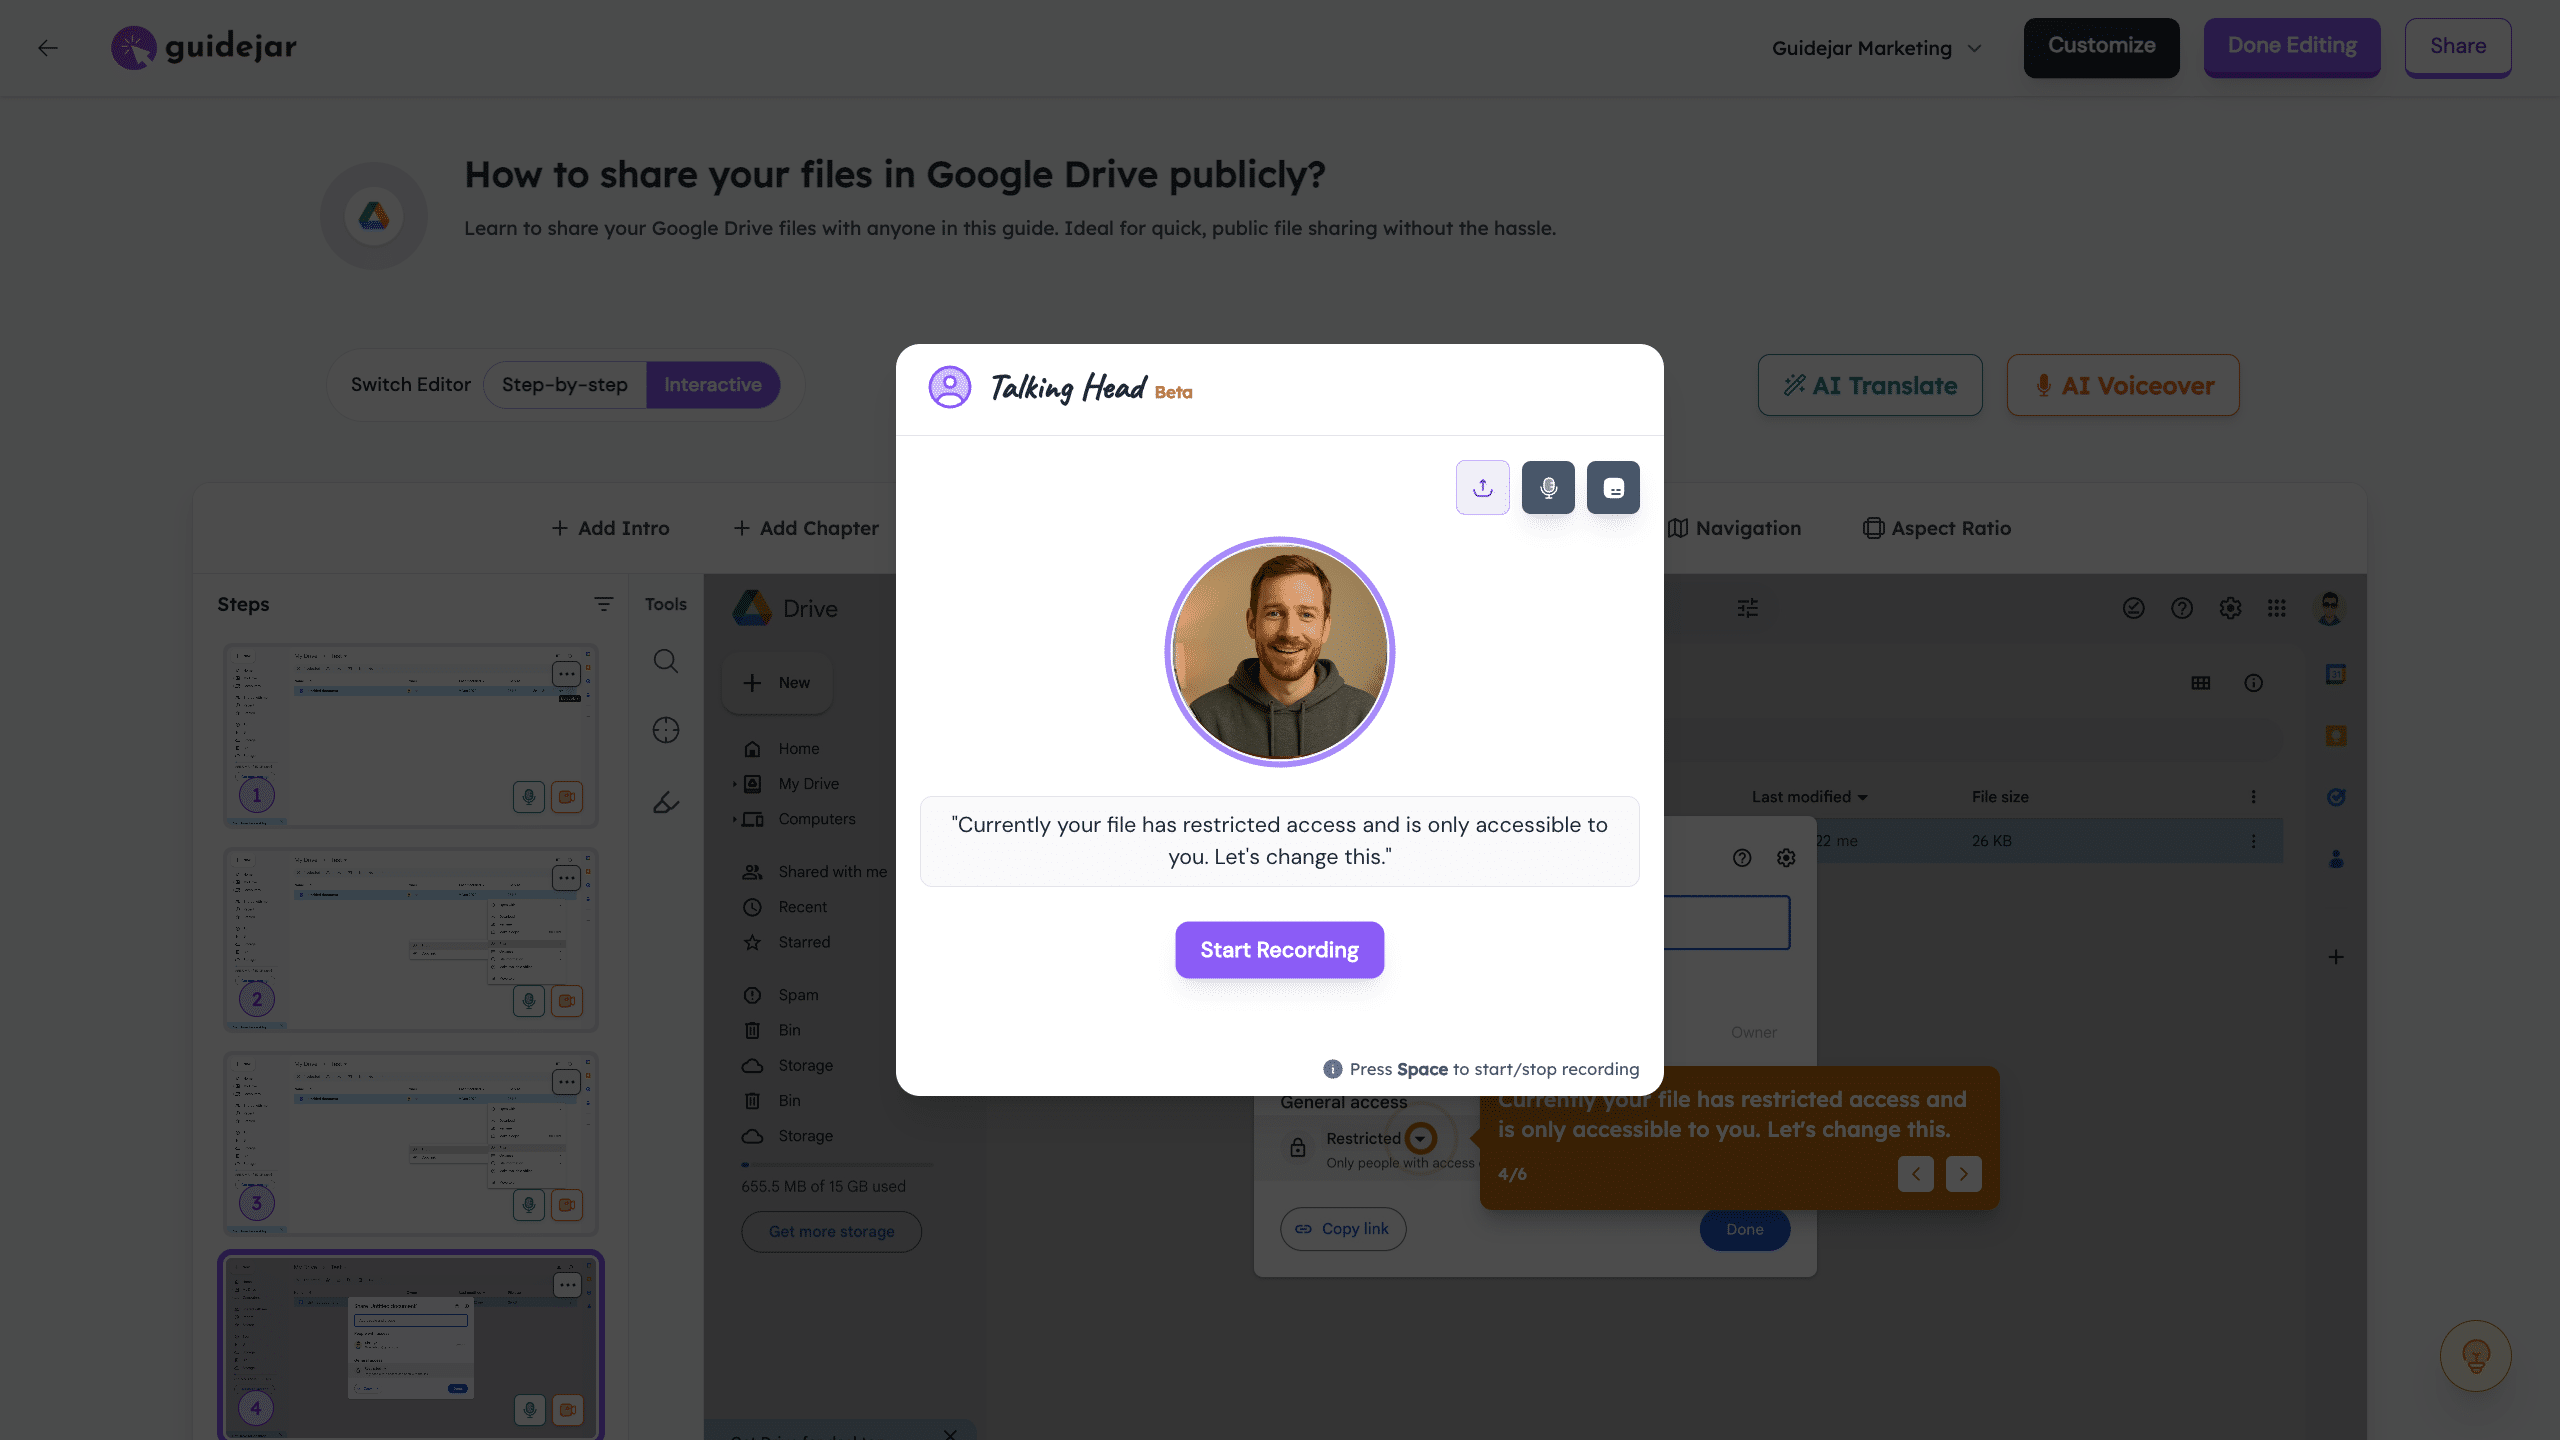This screenshot has height=1440, width=2560.
Task: Click the caption icon in Talking Head dialog
Action: [1613, 488]
